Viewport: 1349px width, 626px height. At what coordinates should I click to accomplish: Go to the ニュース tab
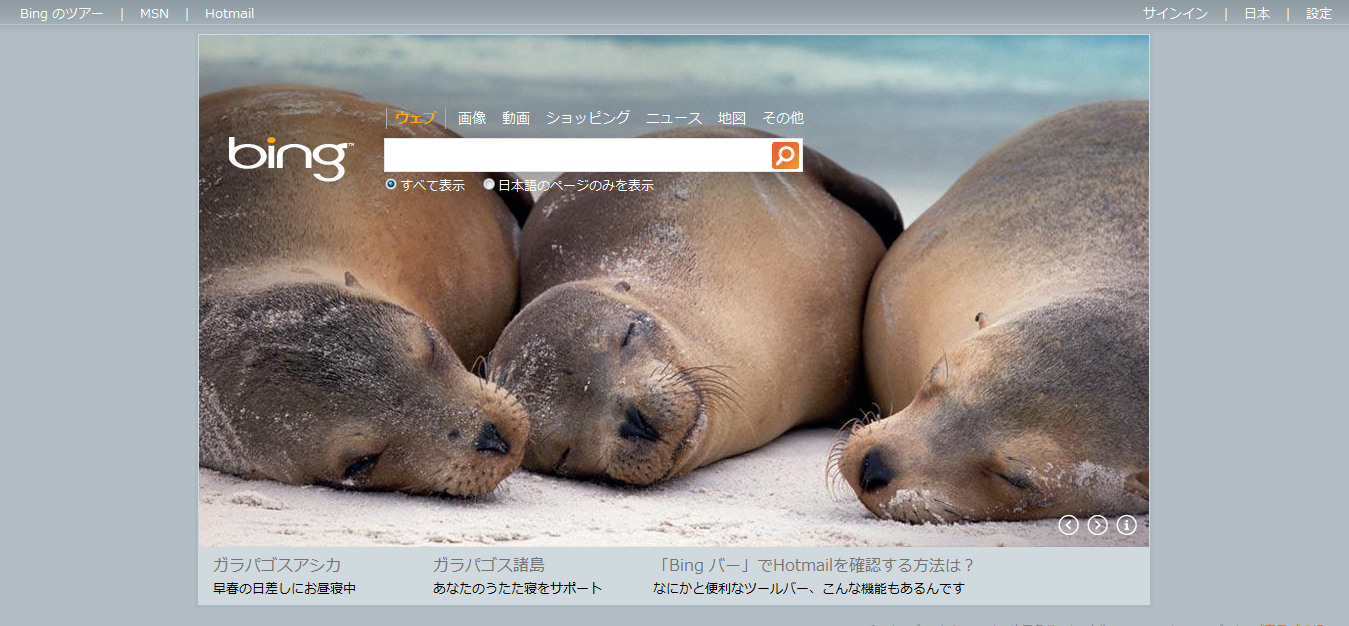tap(673, 118)
